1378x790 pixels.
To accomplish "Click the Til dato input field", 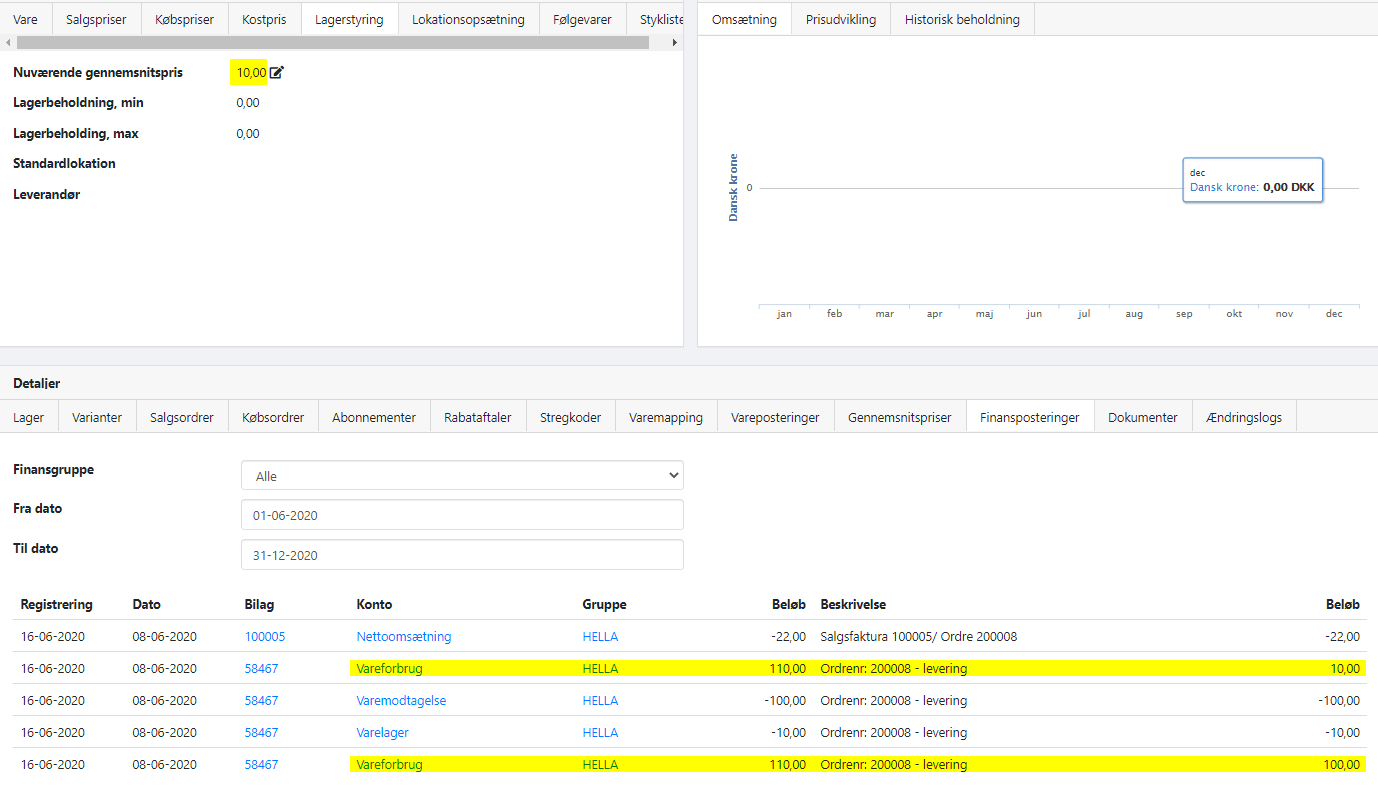I will [x=462, y=555].
